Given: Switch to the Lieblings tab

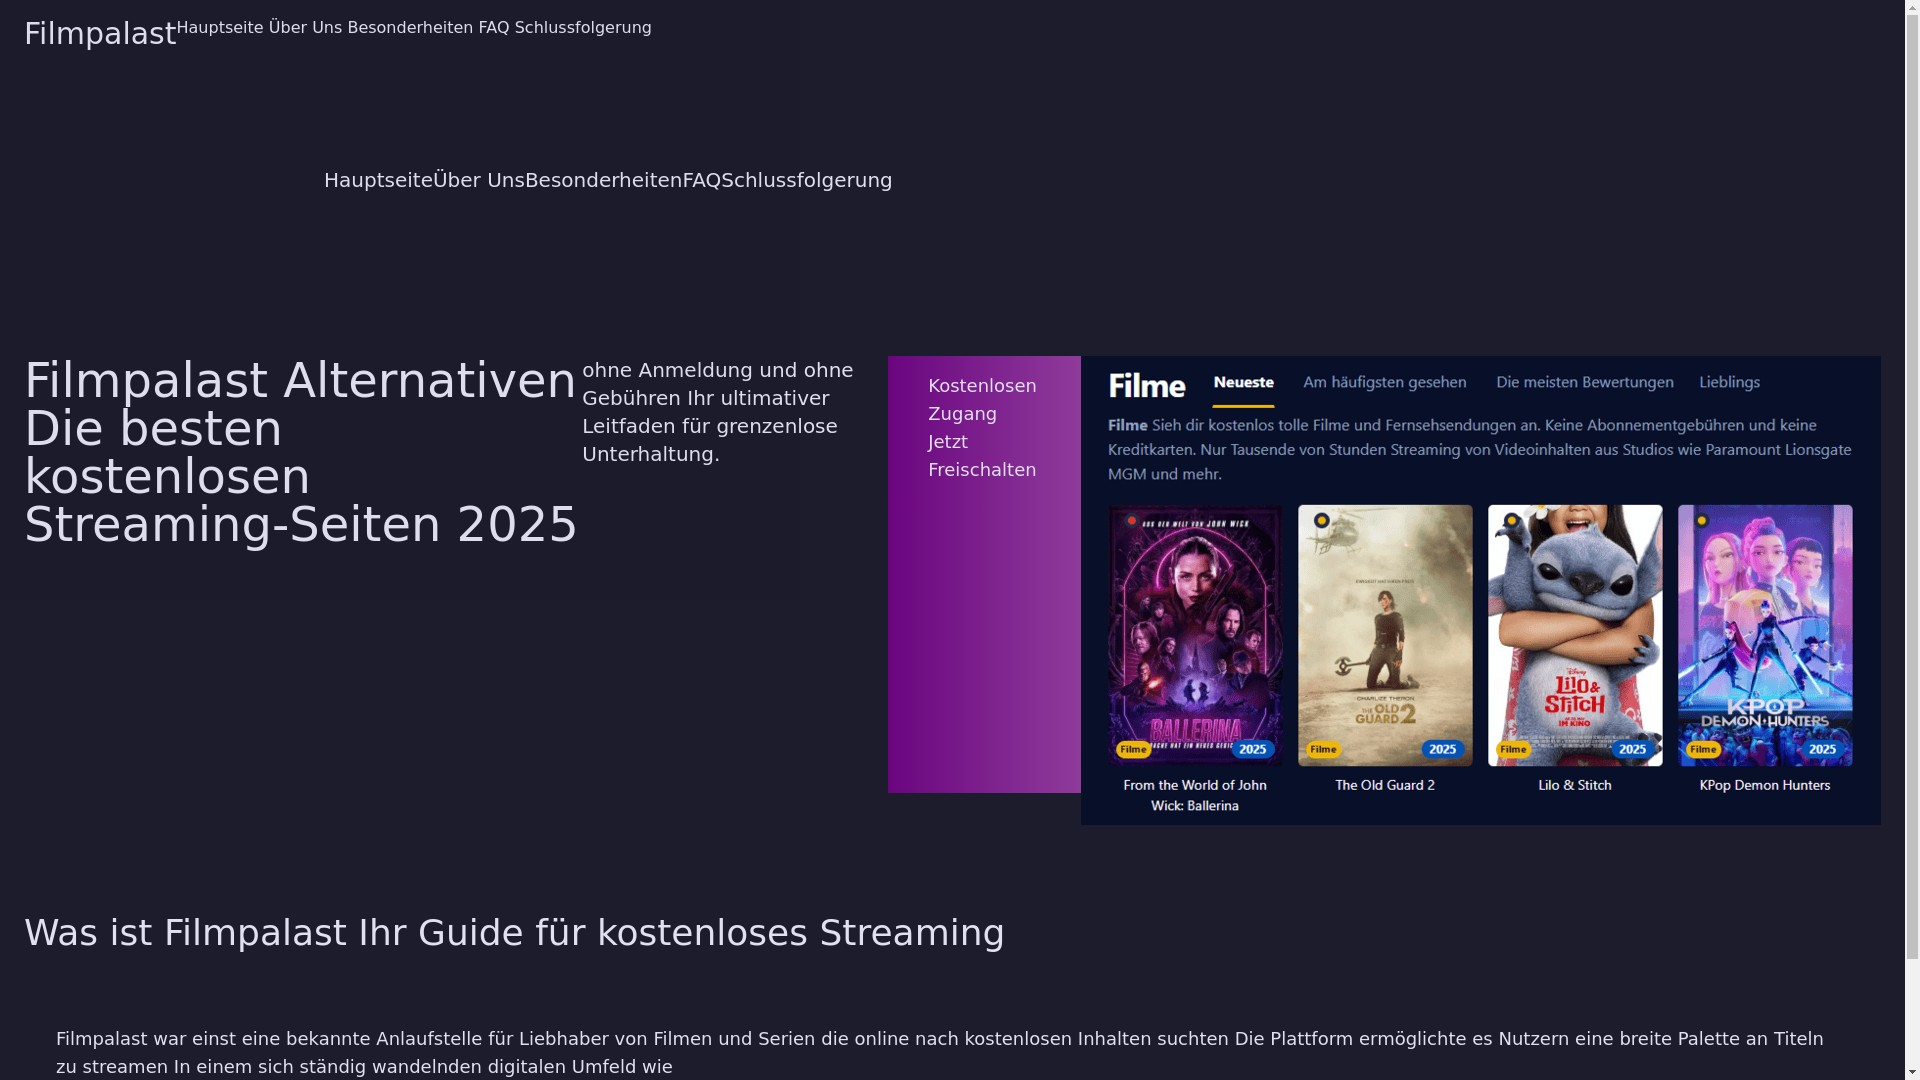Looking at the screenshot, I should 1730,383.
